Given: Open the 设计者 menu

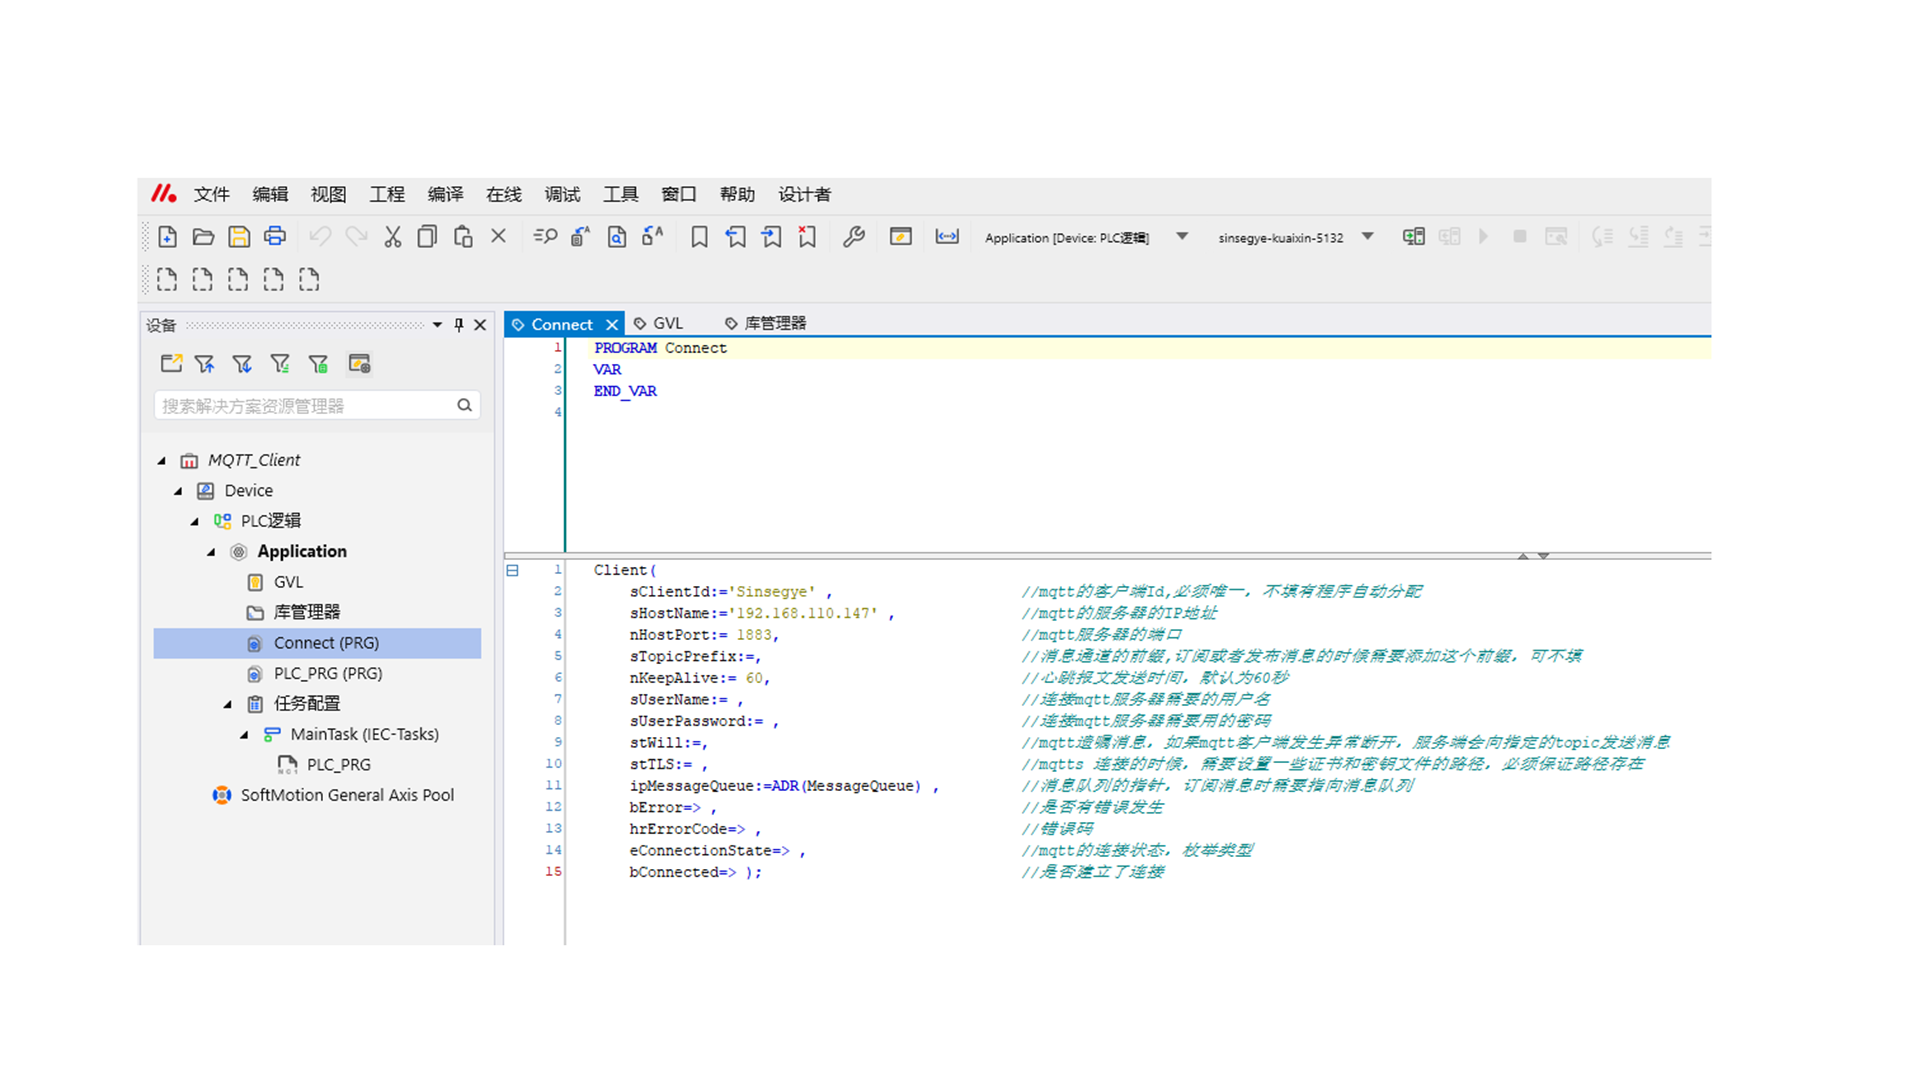Looking at the screenshot, I should pos(805,195).
